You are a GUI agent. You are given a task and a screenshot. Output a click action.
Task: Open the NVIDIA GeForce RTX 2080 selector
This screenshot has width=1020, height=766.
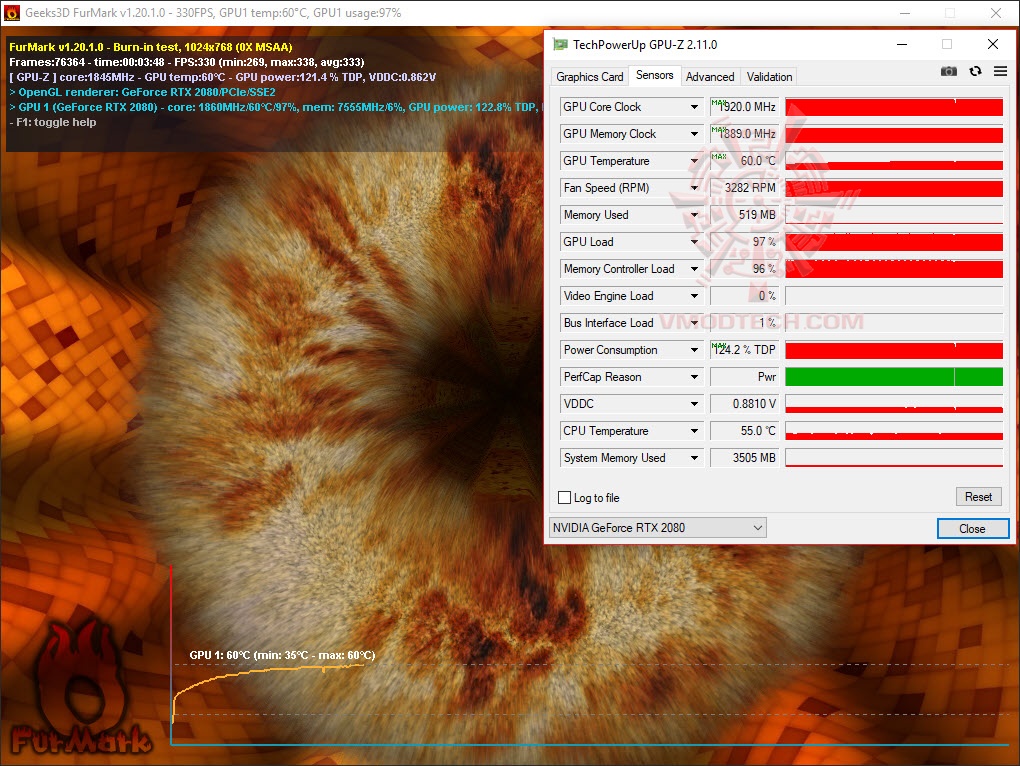[658, 527]
